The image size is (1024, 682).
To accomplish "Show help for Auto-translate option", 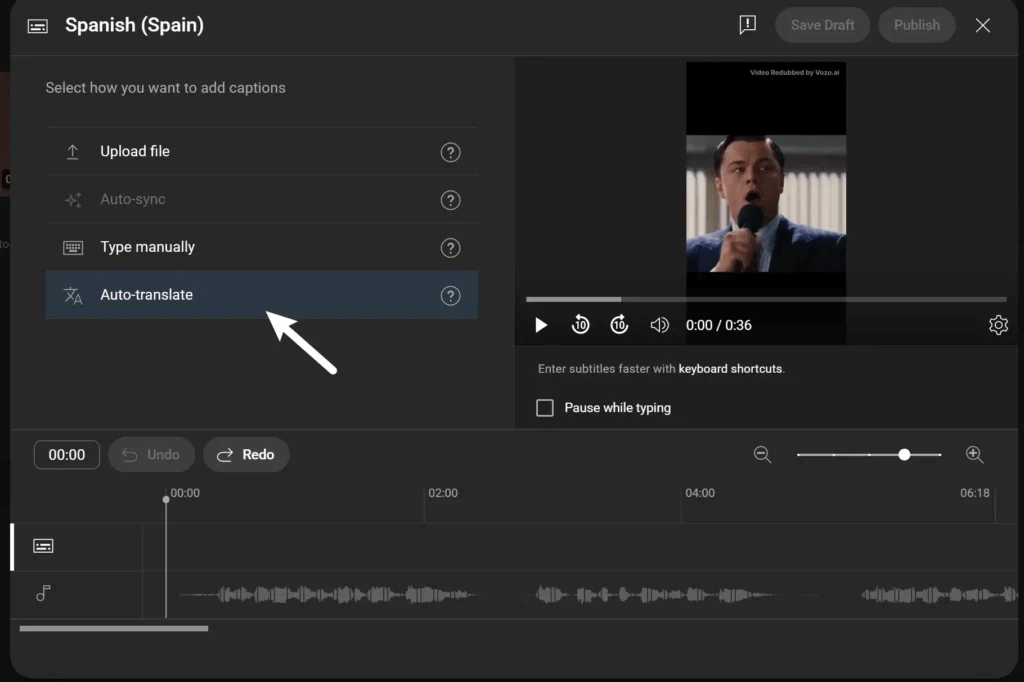I will [x=450, y=296].
